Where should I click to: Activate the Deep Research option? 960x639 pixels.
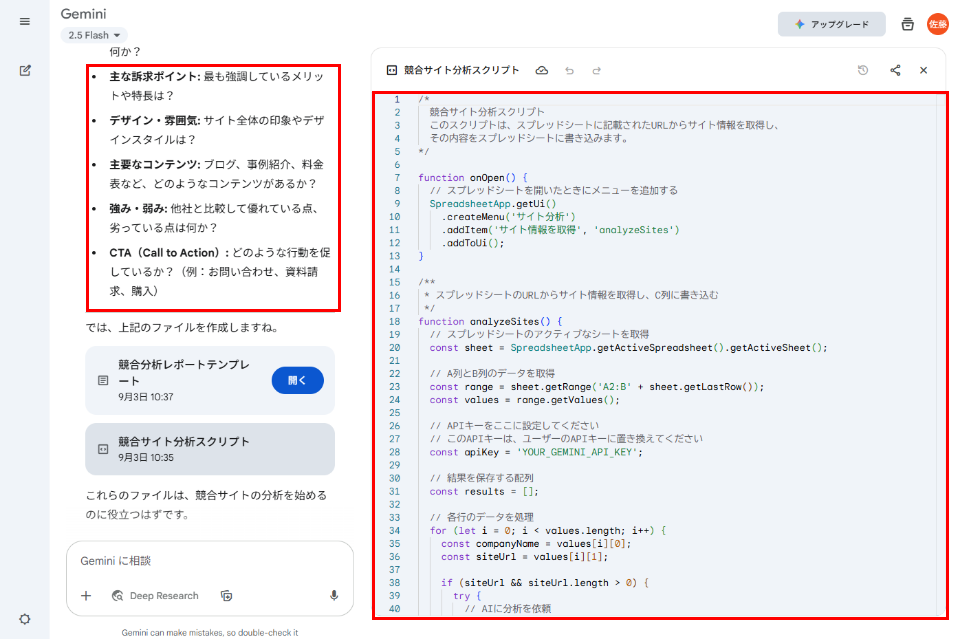pos(156,596)
